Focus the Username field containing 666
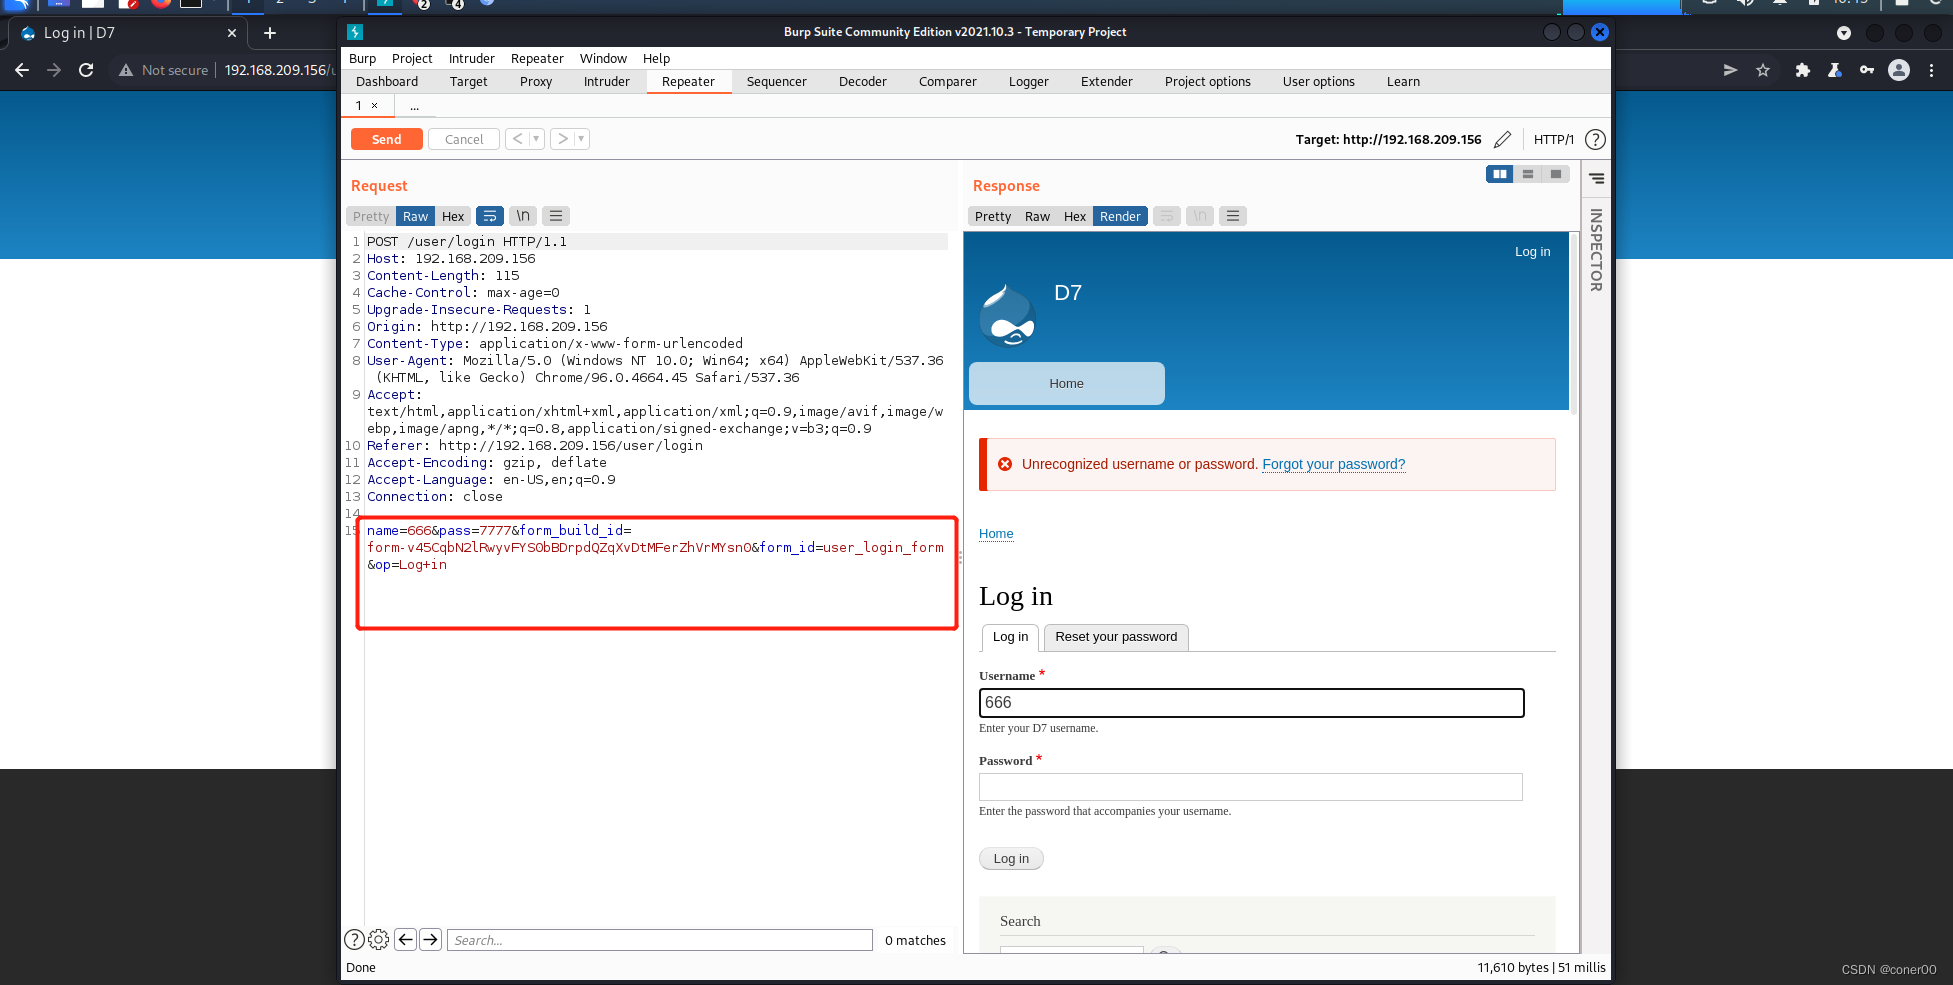Viewport: 1953px width, 985px height. 1251,703
